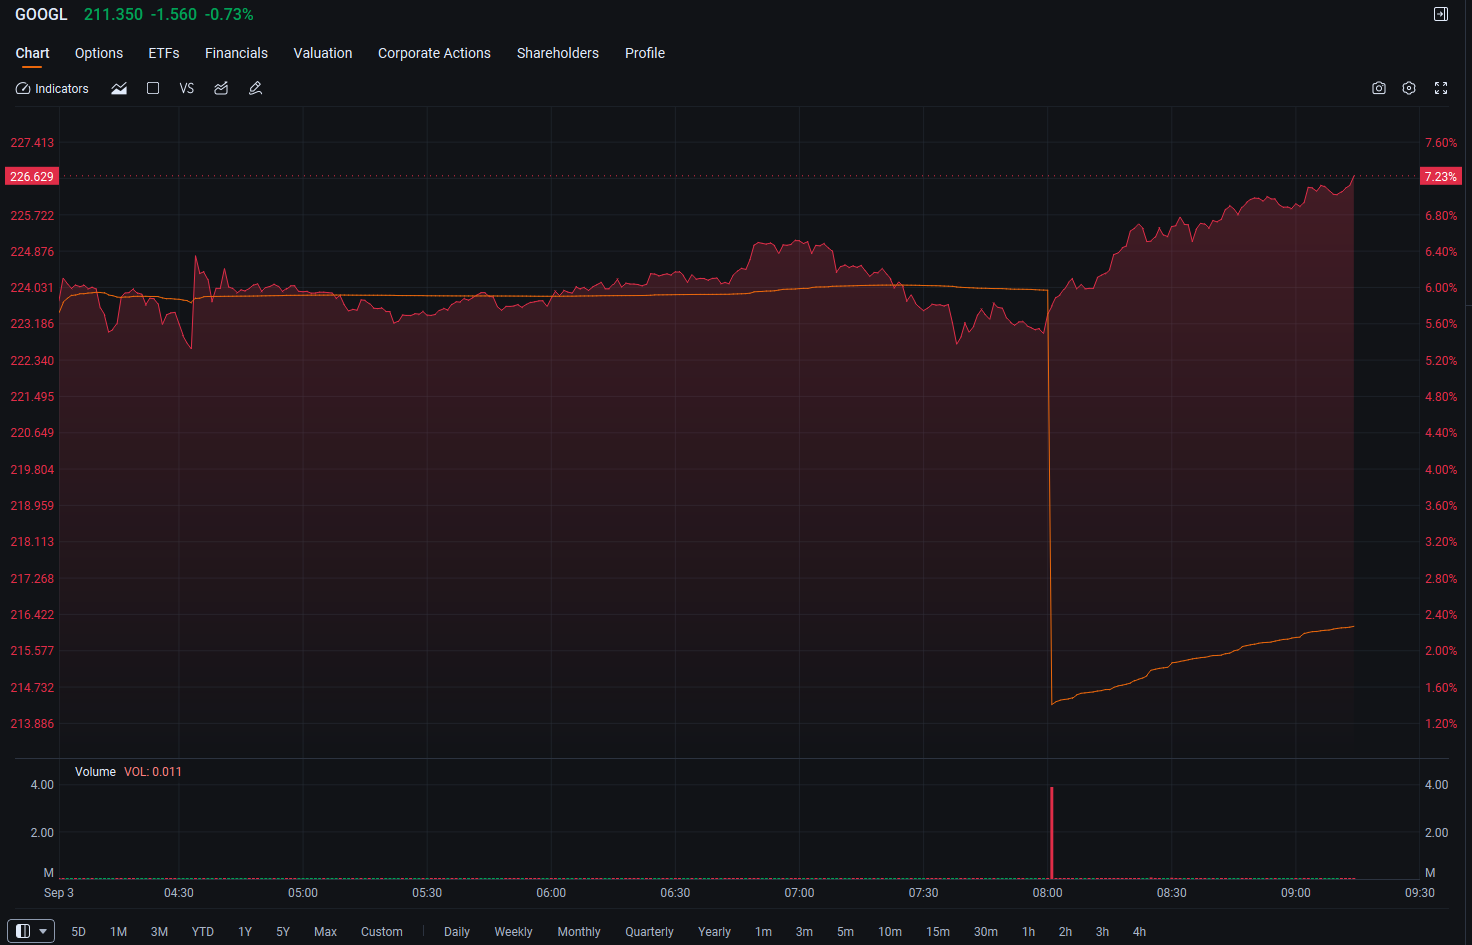Open chart settings gear icon
The height and width of the screenshot is (945, 1472).
(1409, 88)
